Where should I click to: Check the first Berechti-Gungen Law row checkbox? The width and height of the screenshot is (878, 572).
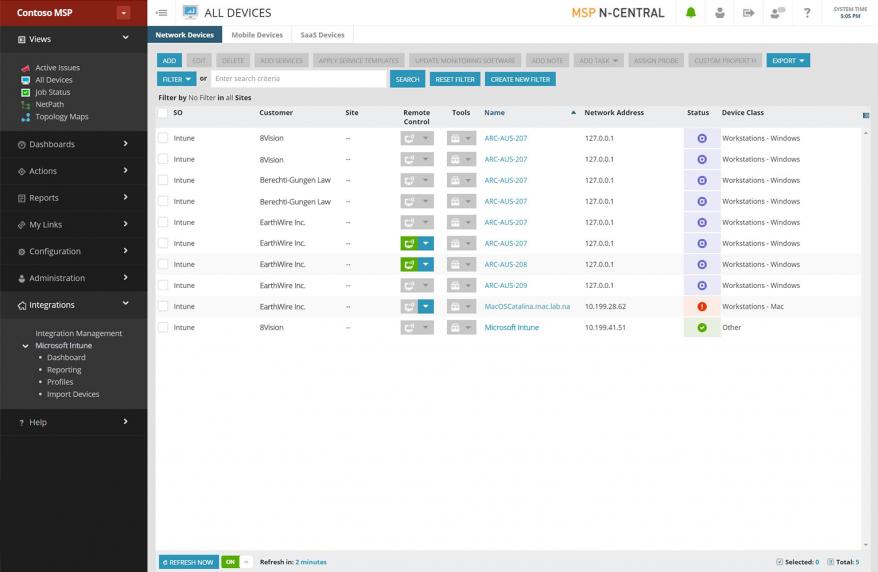(x=162, y=180)
